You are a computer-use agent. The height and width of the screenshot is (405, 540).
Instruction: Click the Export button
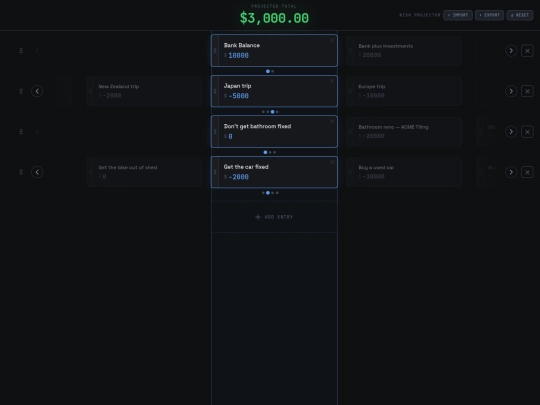[x=489, y=15]
